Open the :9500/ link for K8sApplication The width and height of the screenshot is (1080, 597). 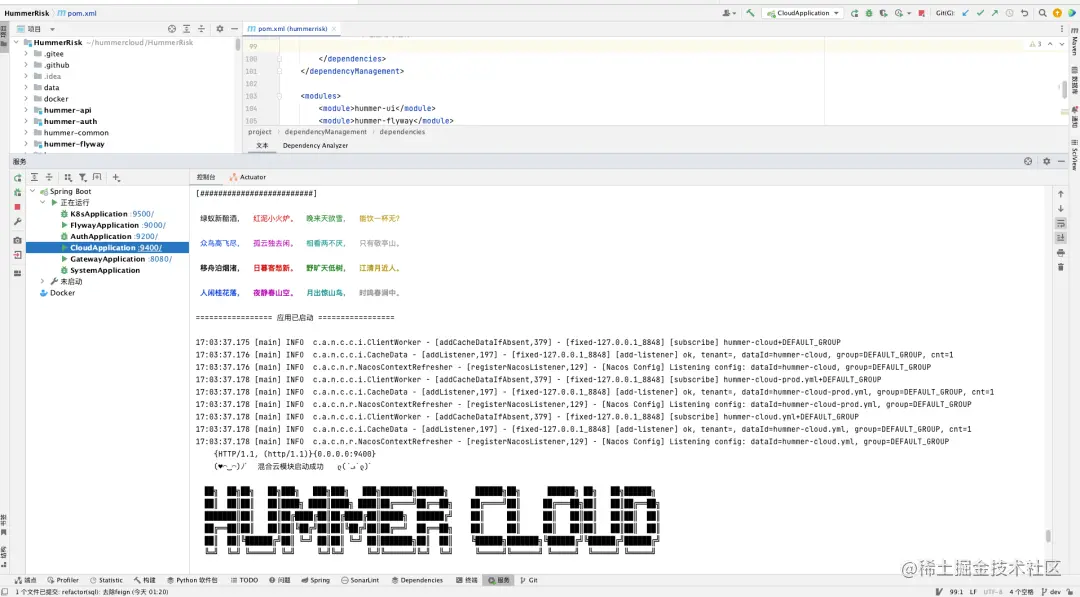point(143,214)
